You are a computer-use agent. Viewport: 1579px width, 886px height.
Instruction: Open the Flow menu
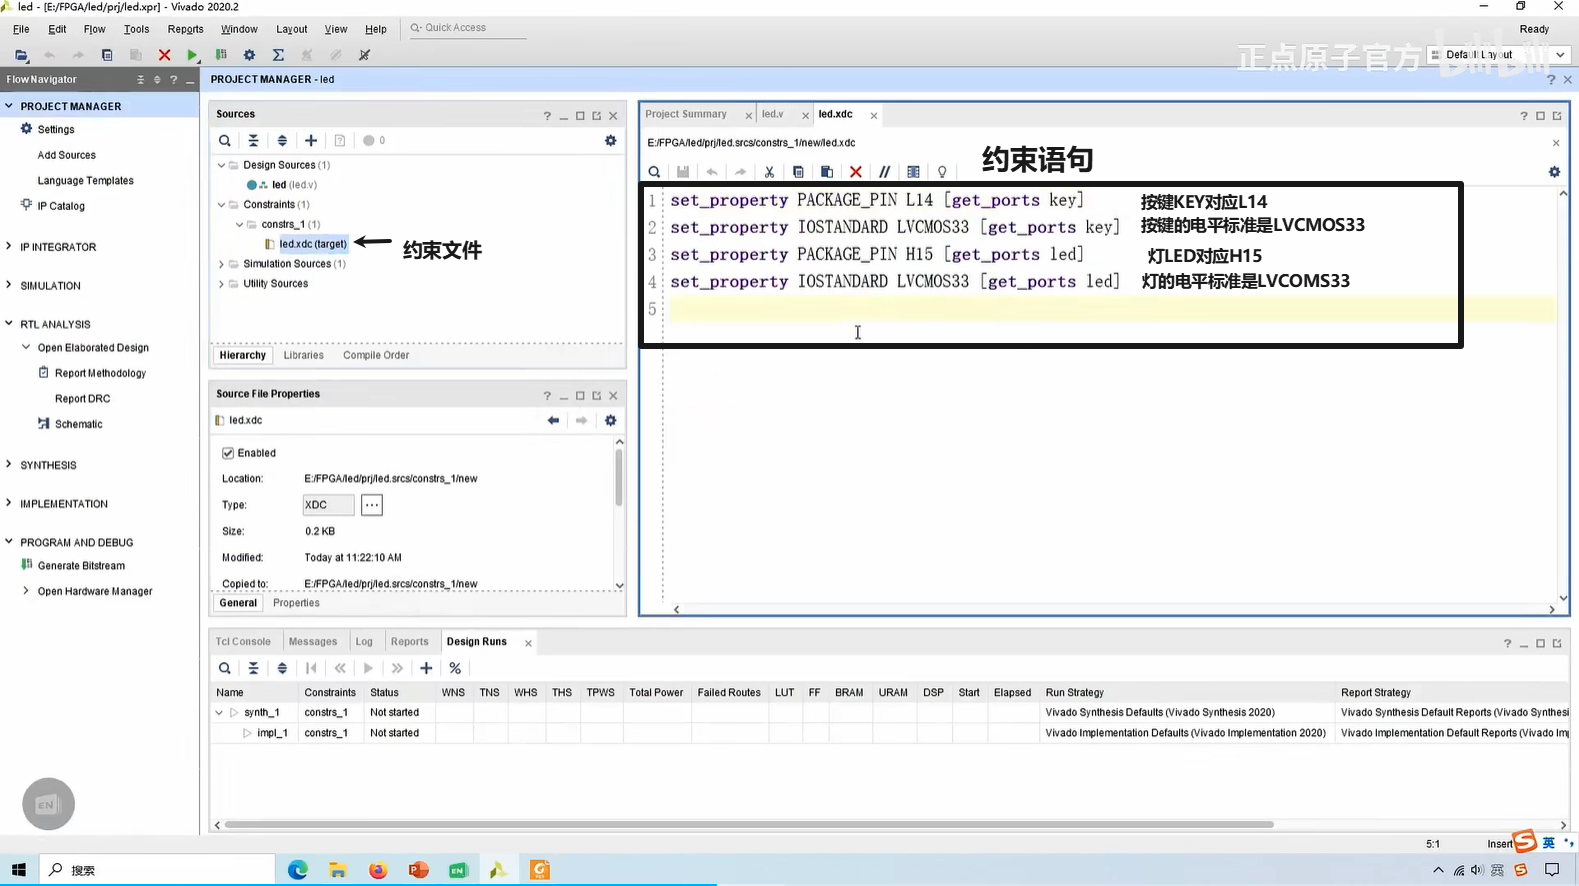(x=94, y=29)
